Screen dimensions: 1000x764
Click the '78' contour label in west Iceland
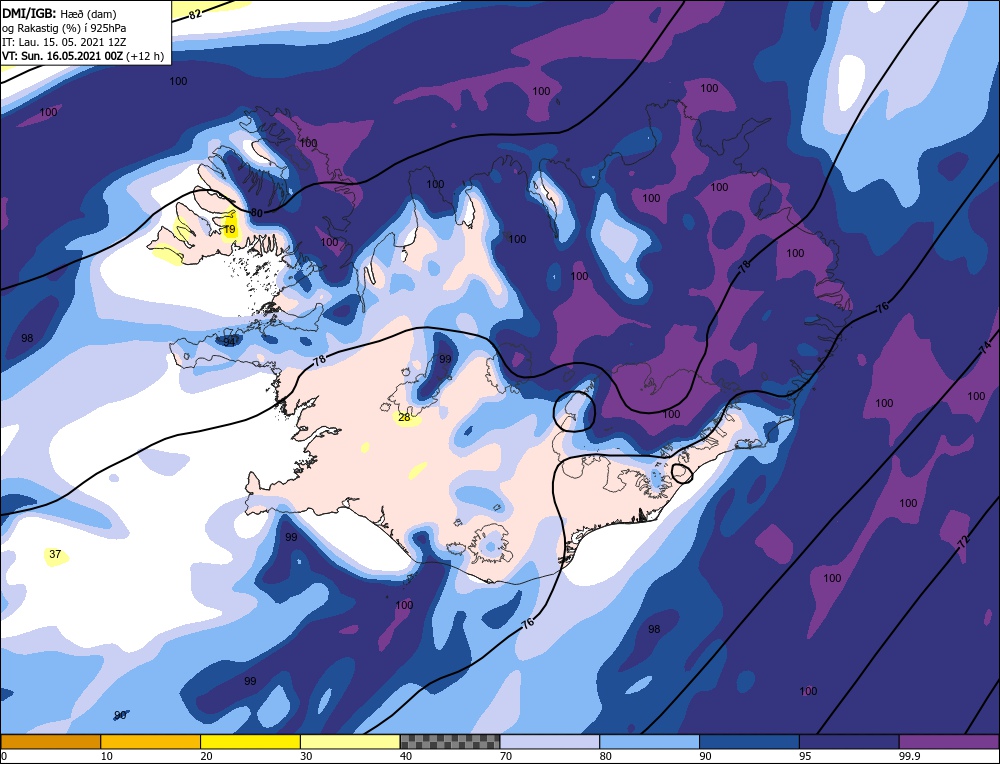[320, 360]
